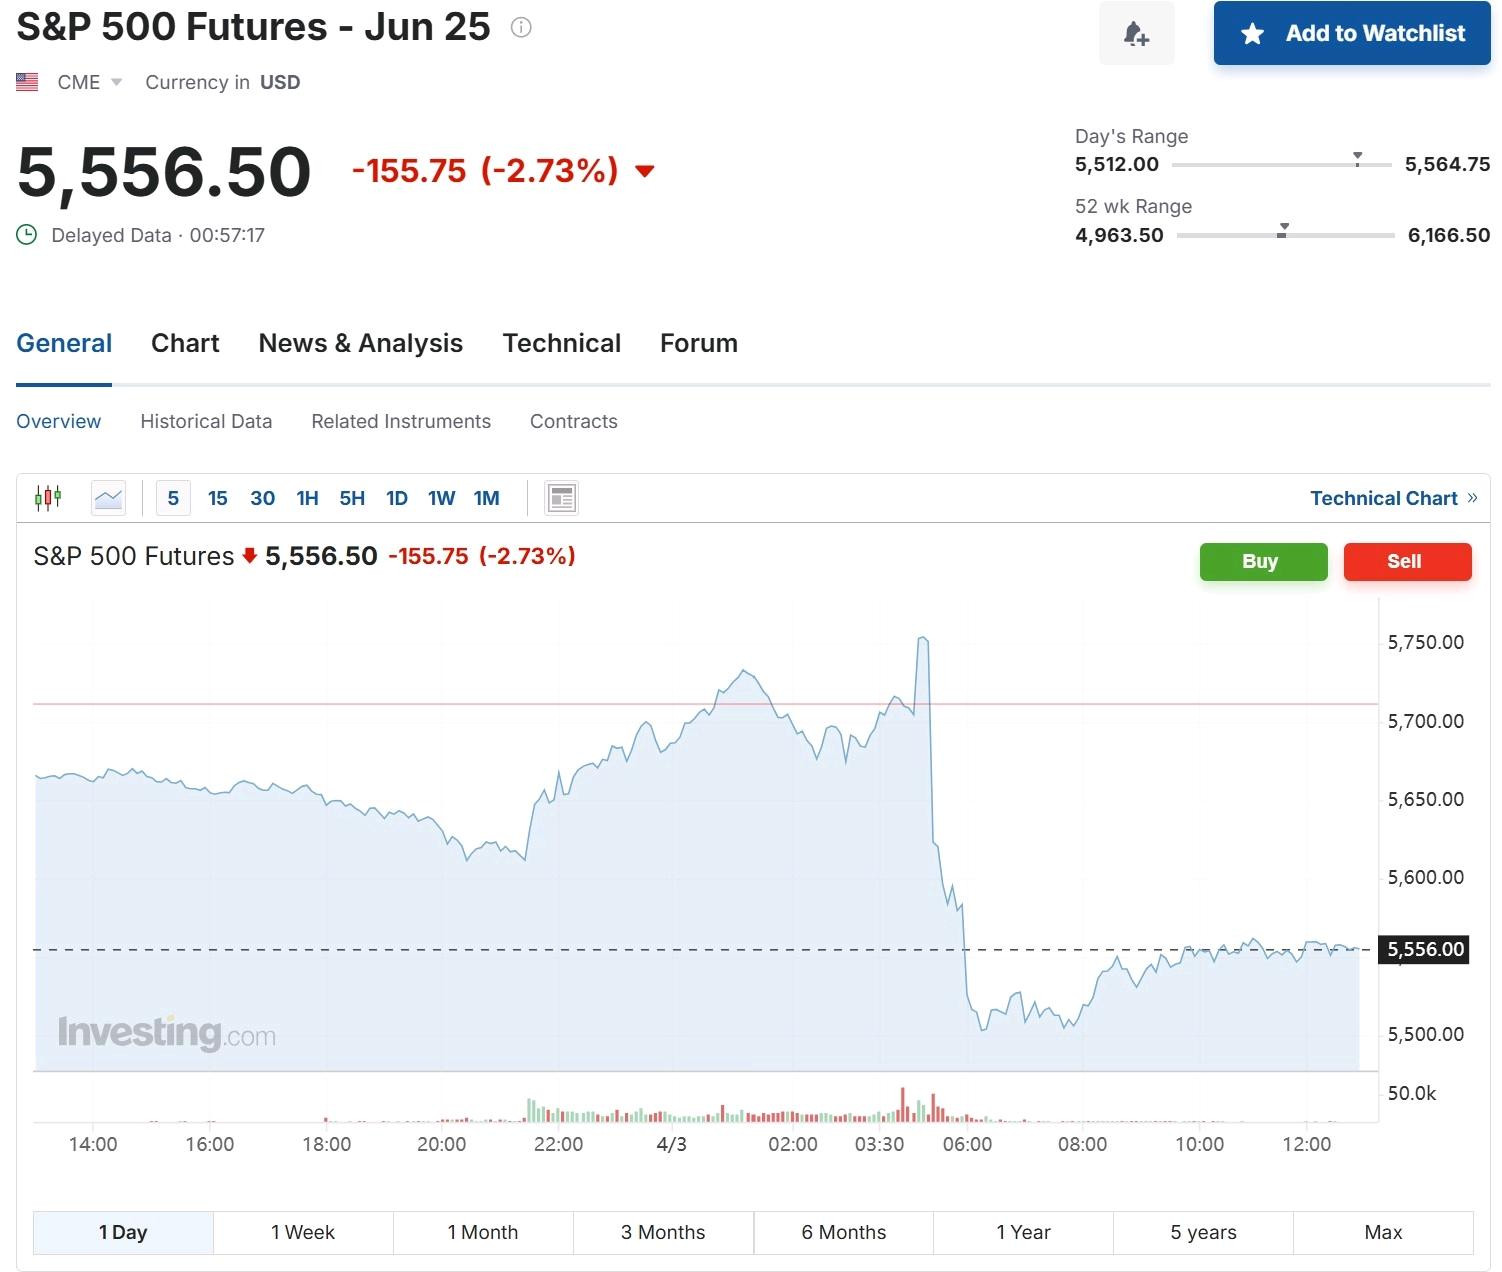Image resolution: width=1502 pixels, height=1272 pixels.
Task: Click the info icon beside the title
Action: coord(520,27)
